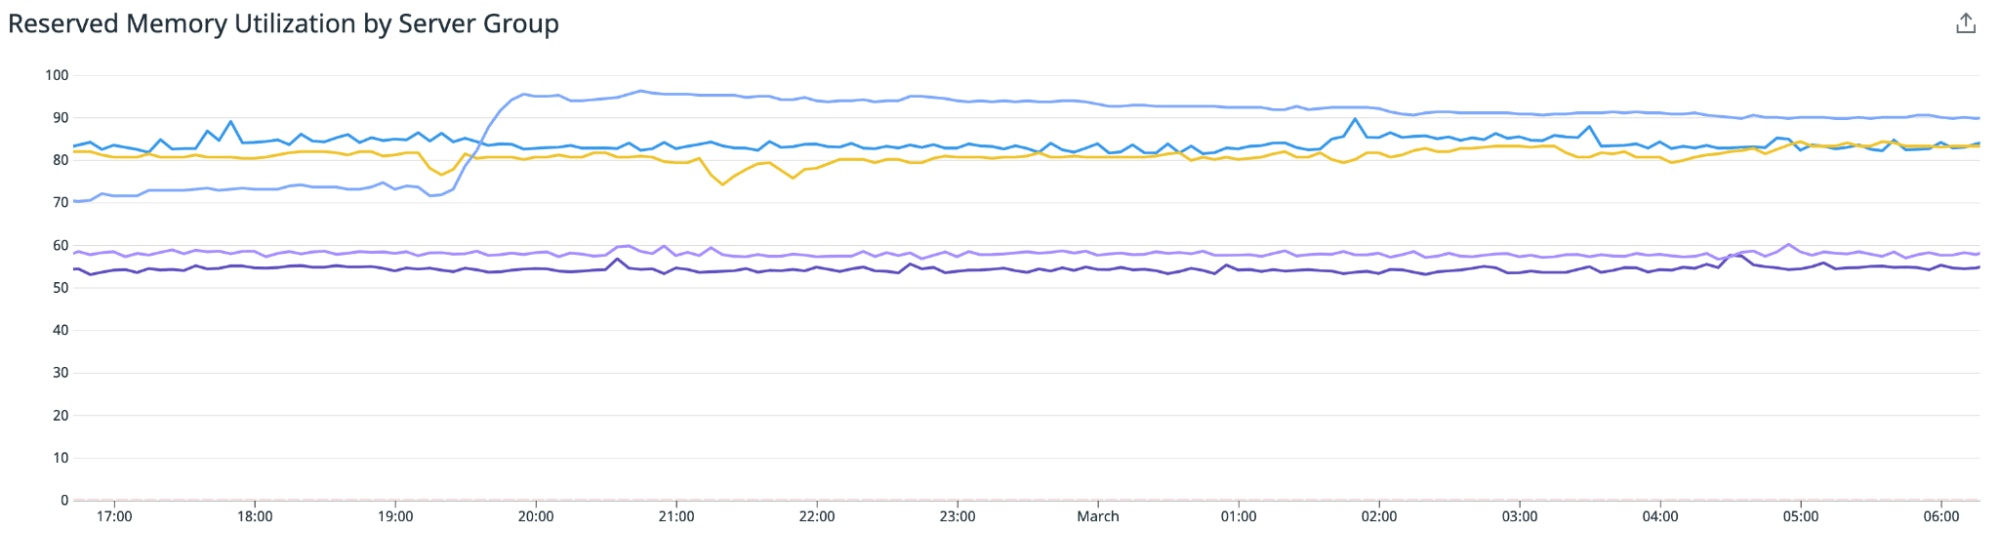The height and width of the screenshot is (533, 1999).
Task: Click the 06:00 time axis label
Action: [1941, 516]
